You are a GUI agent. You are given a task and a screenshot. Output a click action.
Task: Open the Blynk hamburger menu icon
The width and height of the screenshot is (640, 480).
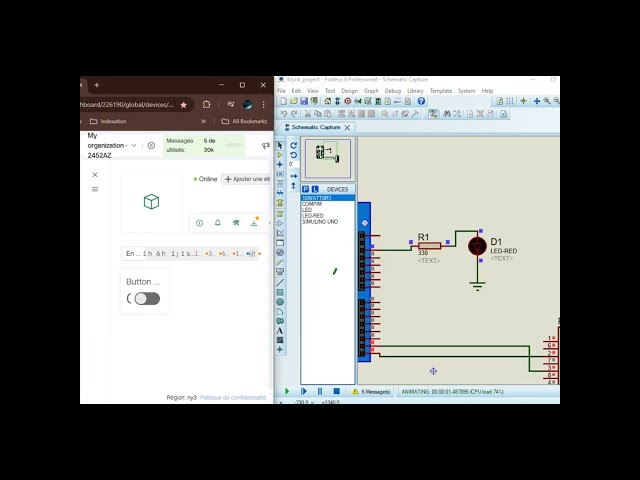(x=95, y=189)
